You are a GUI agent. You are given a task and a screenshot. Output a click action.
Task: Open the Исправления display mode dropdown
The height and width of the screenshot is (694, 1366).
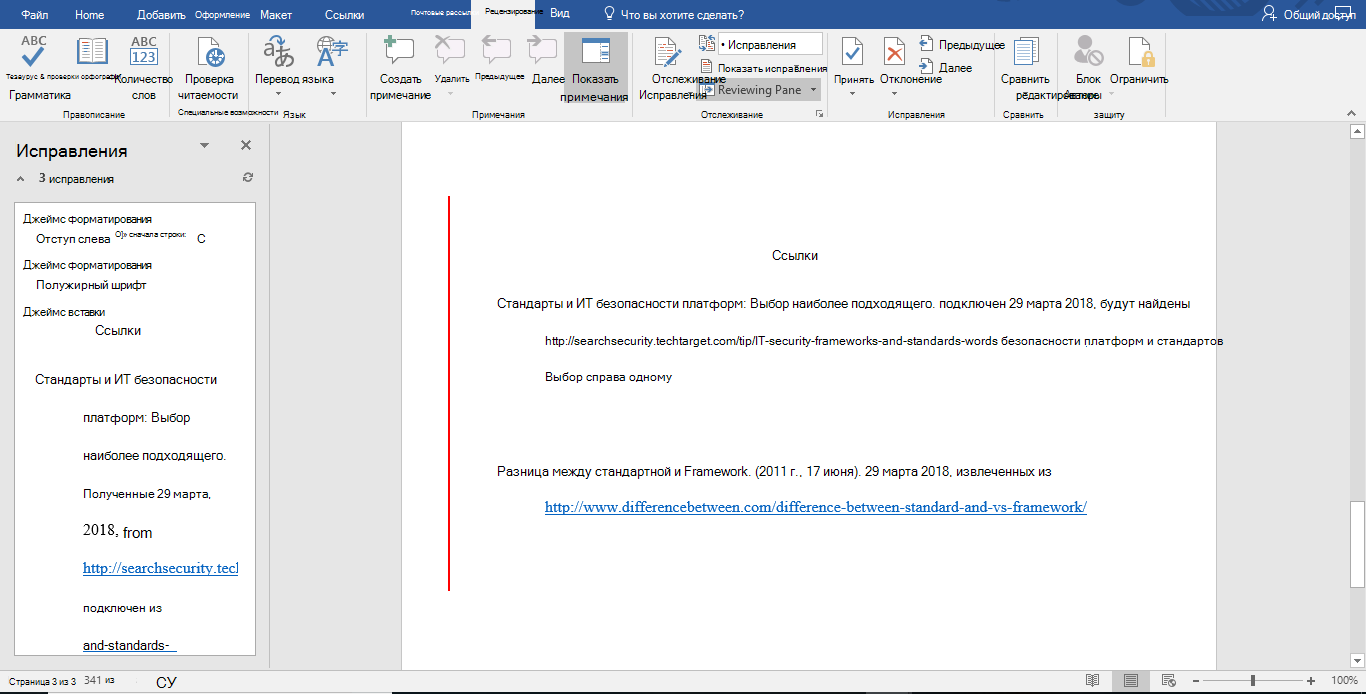[x=770, y=45]
